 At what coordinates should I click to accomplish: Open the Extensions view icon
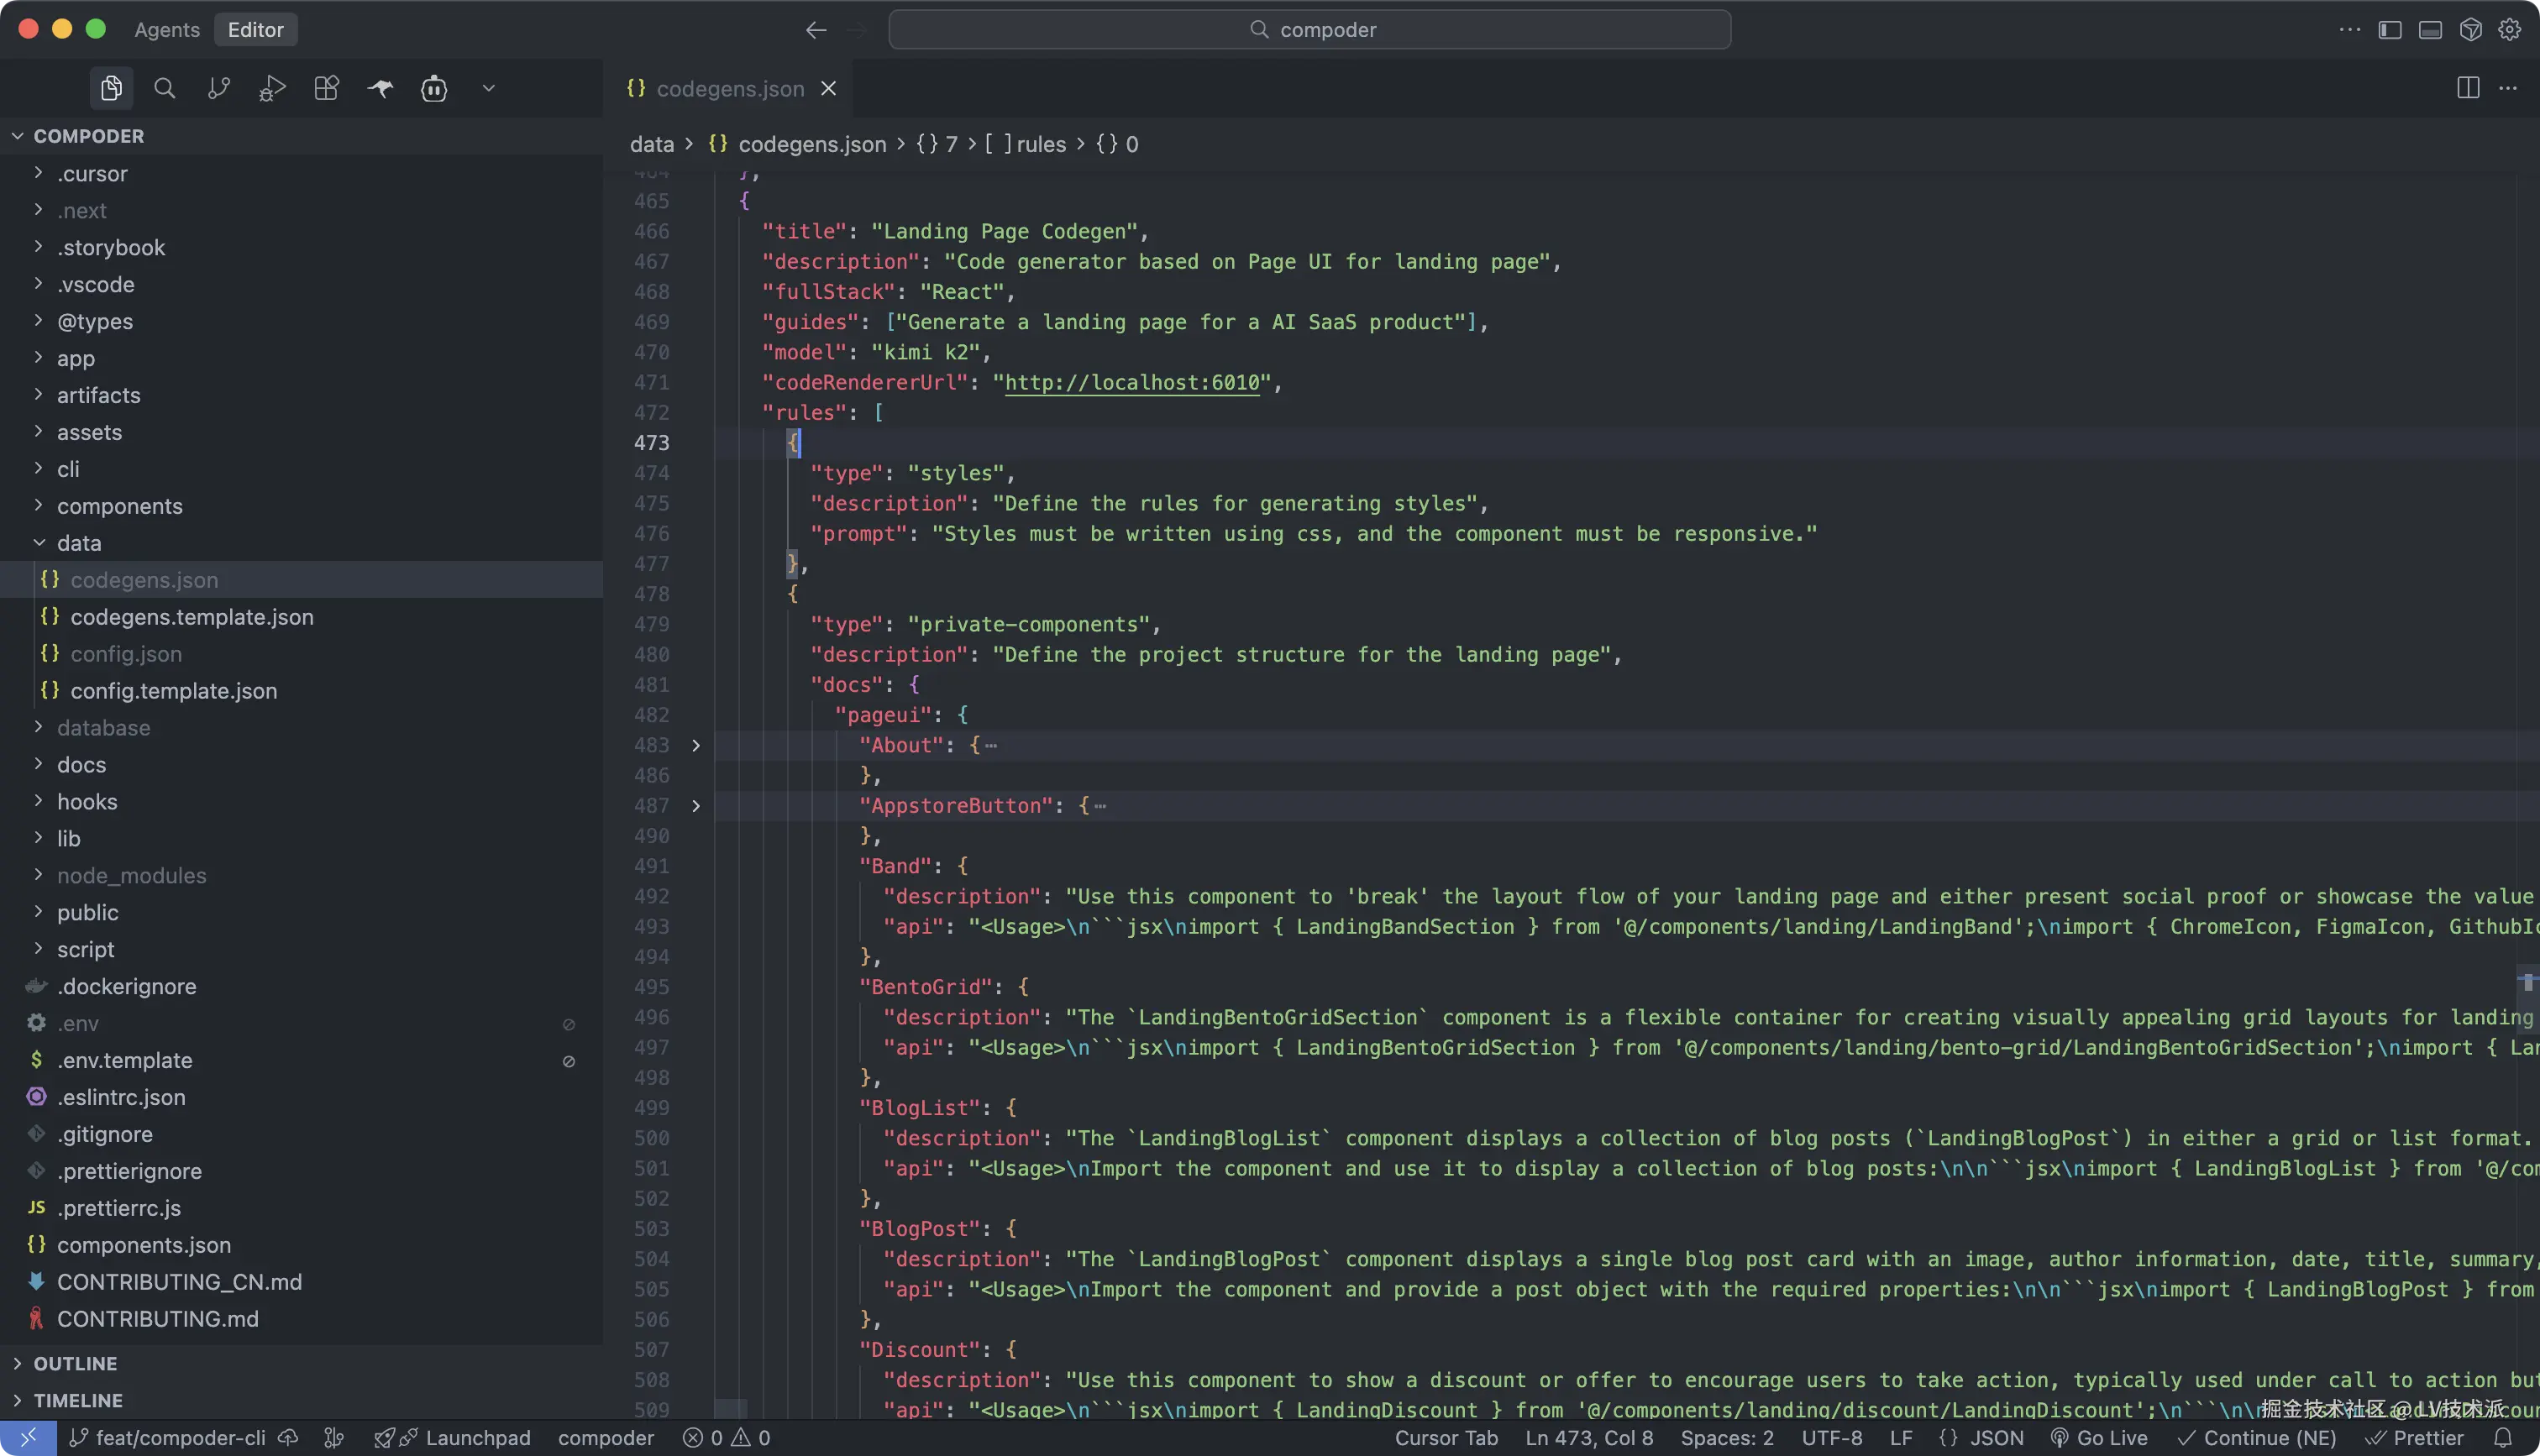(326, 88)
